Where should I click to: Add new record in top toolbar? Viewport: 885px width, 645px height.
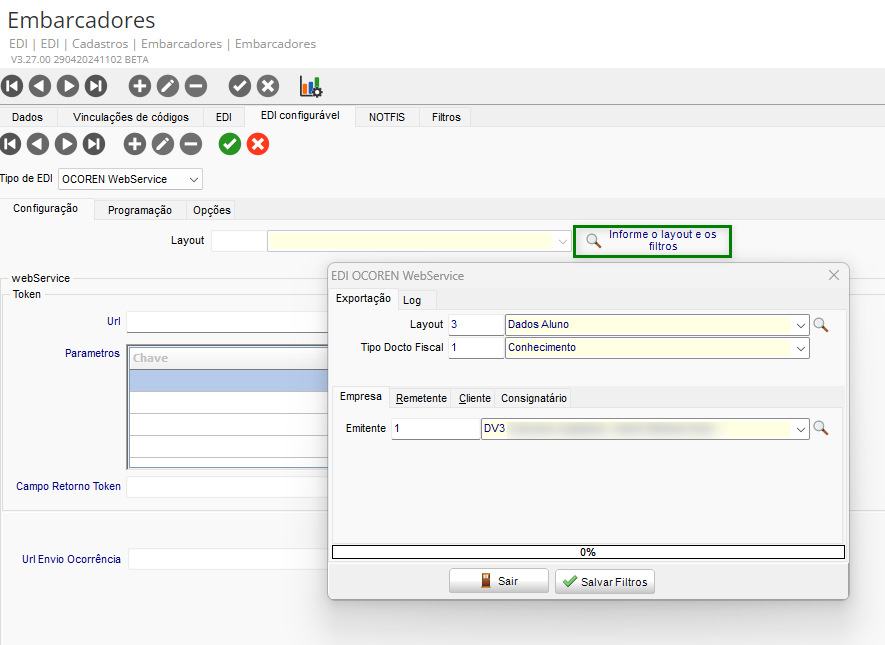tap(139, 86)
